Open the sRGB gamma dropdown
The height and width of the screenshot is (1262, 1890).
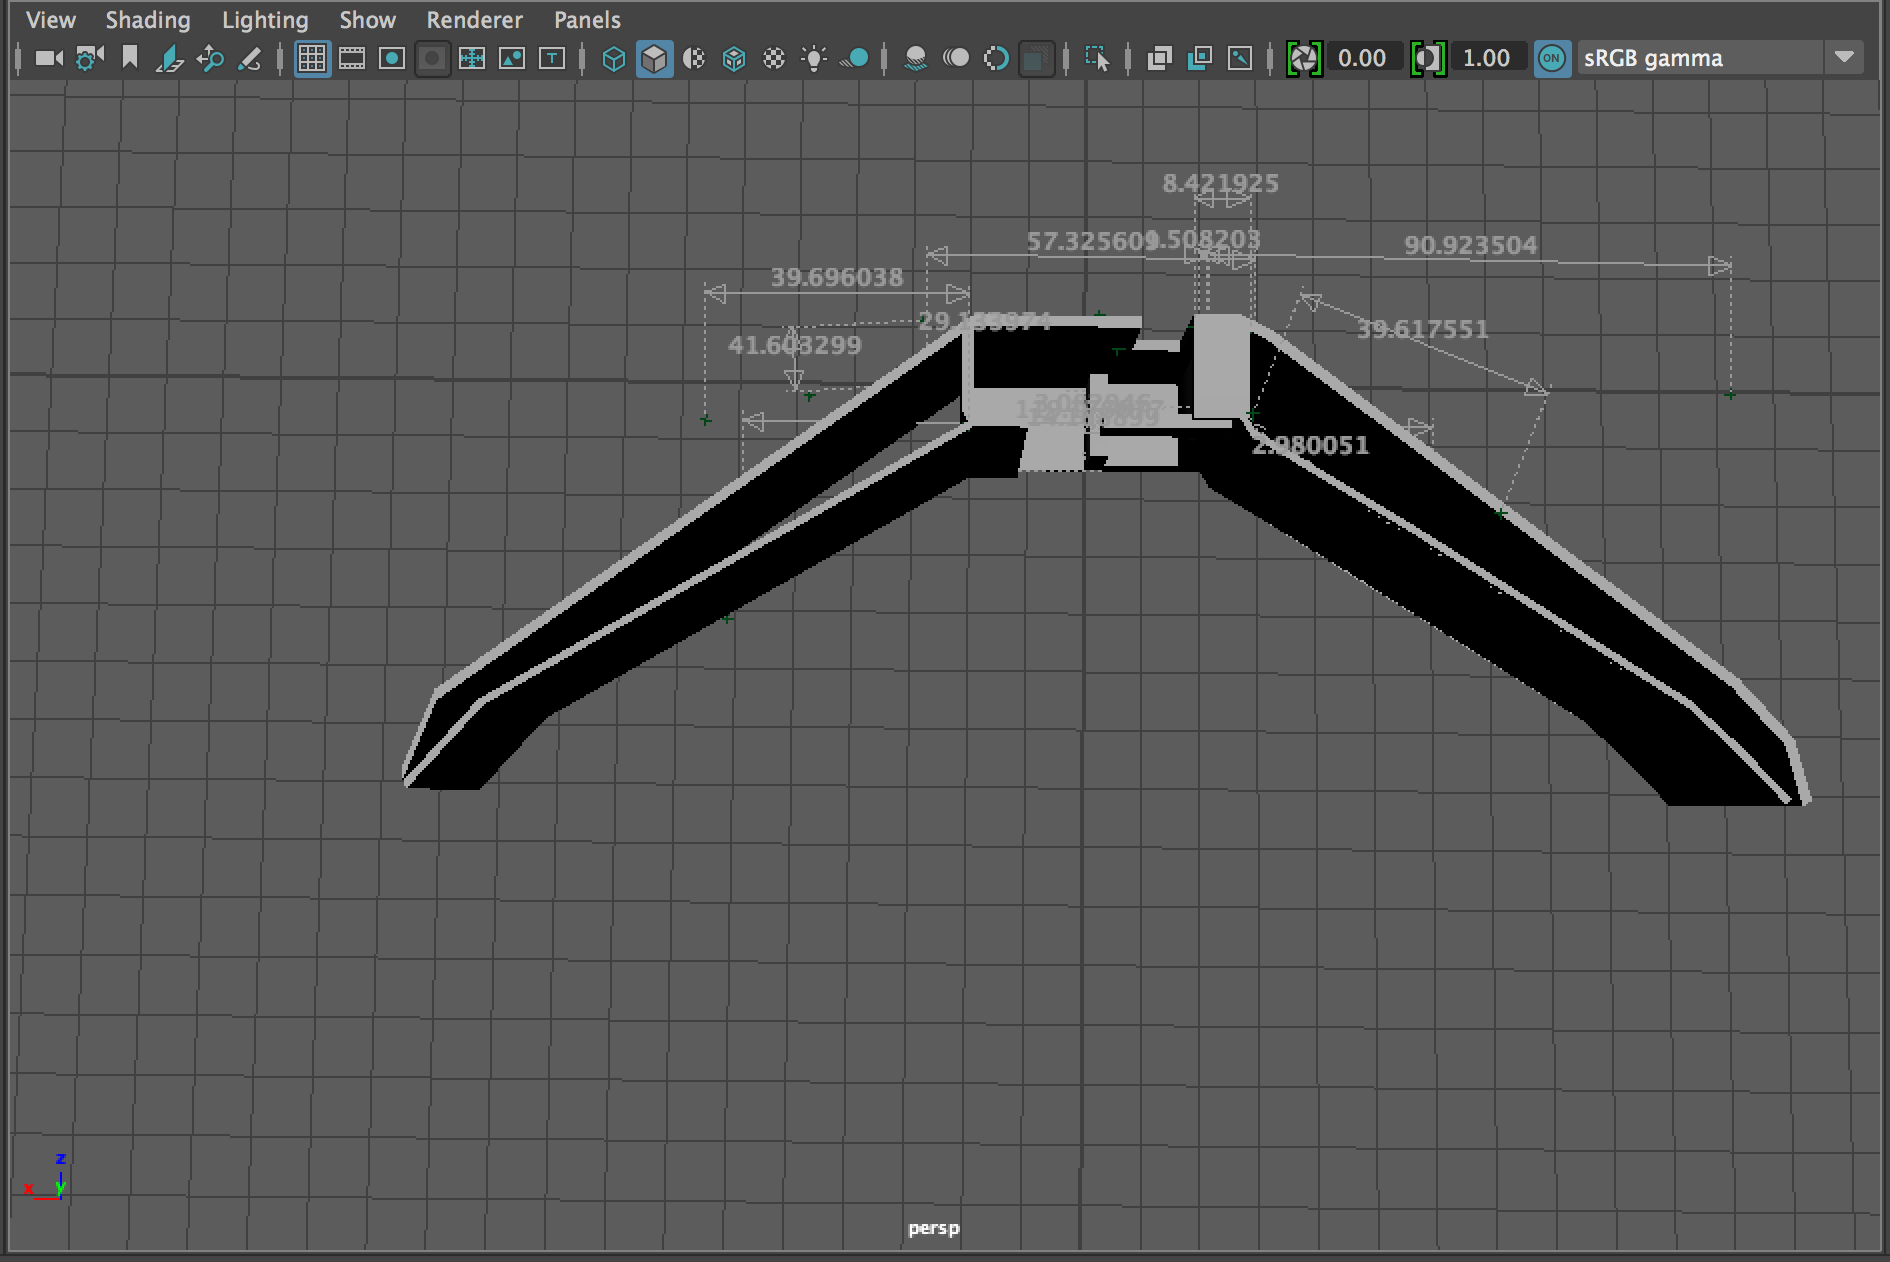(1720, 58)
